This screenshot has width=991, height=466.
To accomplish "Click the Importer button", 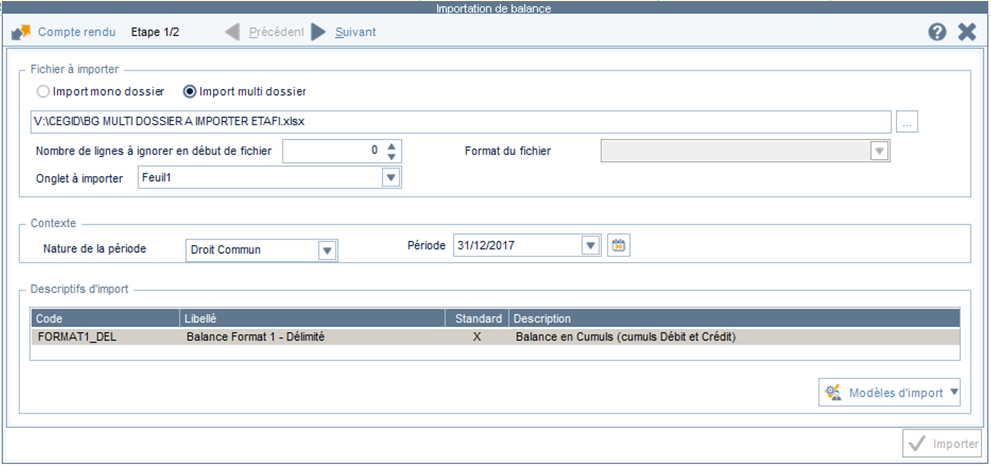I will (x=942, y=444).
